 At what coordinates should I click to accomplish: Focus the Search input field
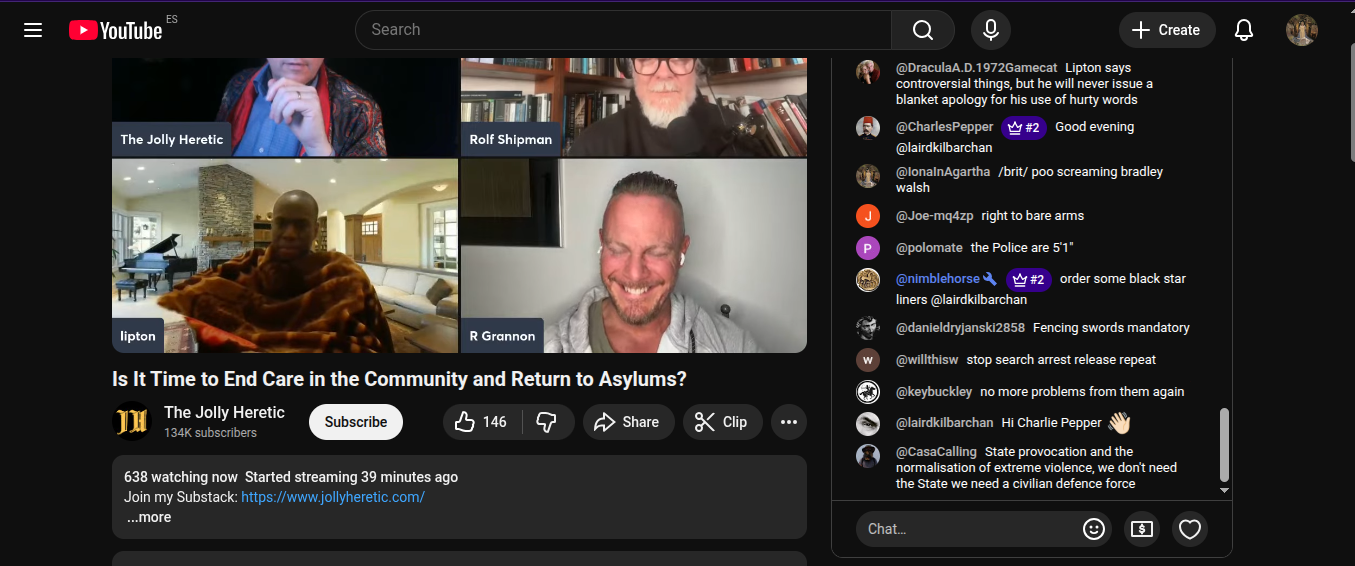(x=624, y=30)
